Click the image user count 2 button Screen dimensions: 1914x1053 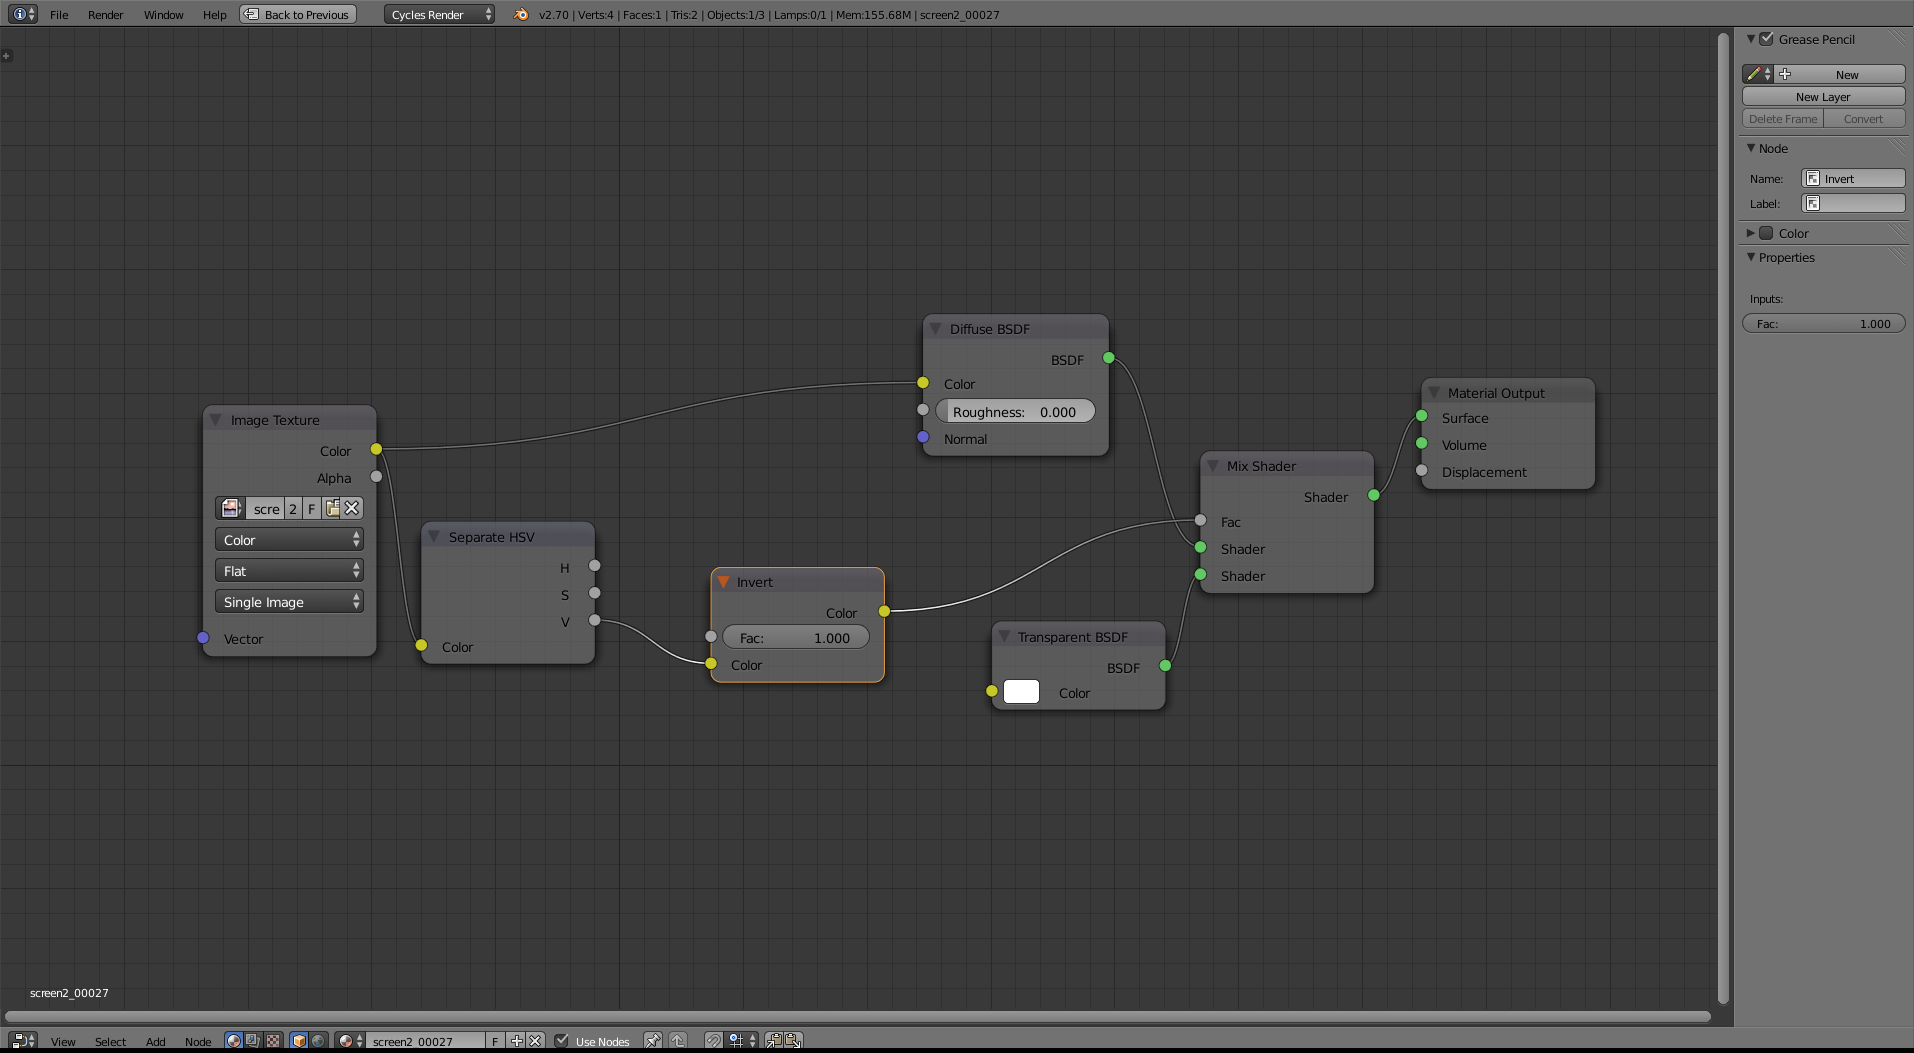293,508
